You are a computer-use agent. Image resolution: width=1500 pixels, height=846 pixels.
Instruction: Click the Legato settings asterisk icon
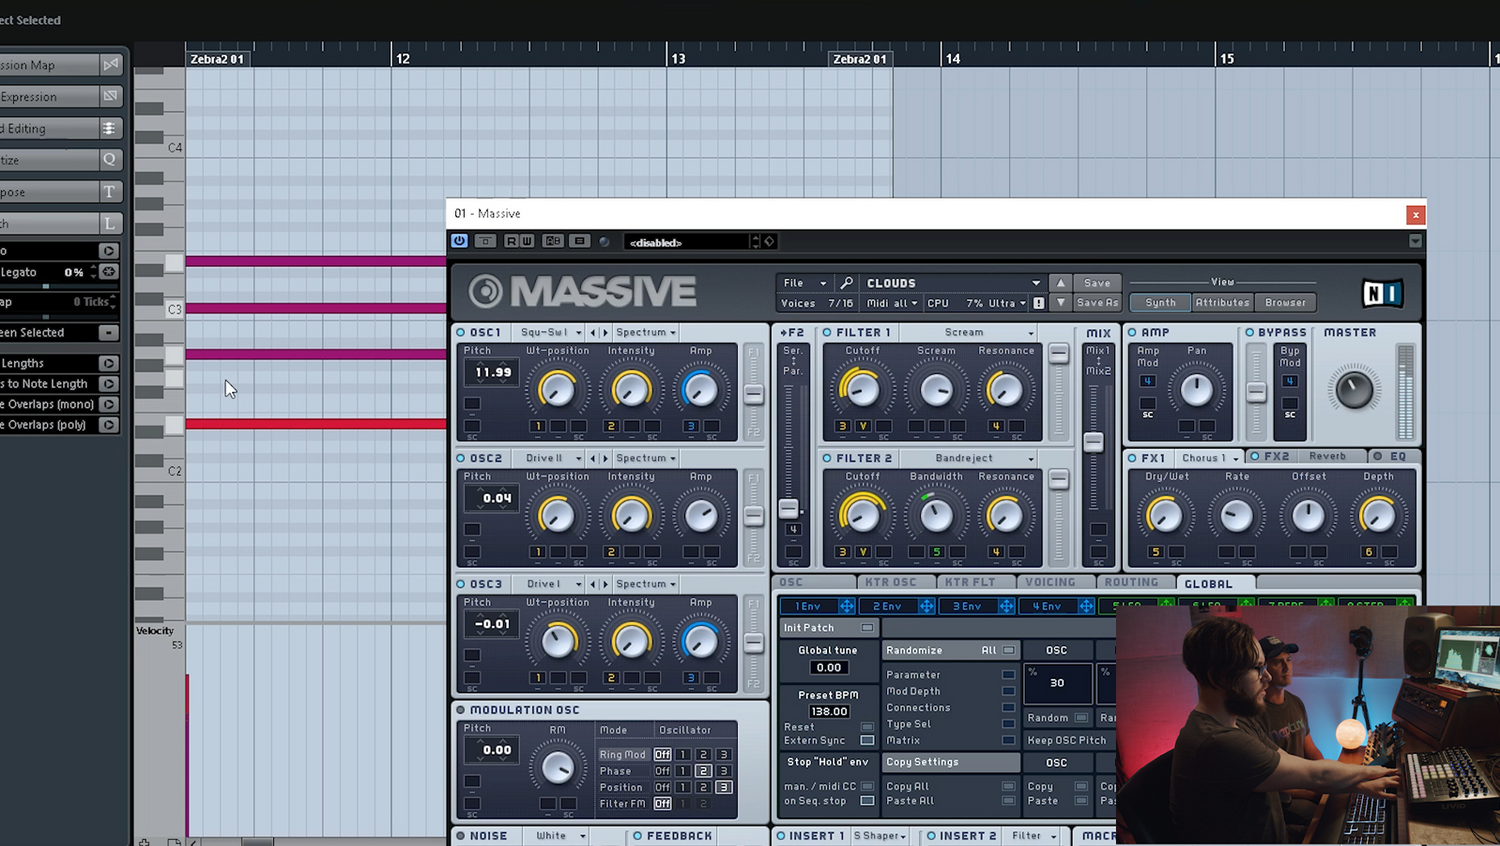(x=109, y=272)
